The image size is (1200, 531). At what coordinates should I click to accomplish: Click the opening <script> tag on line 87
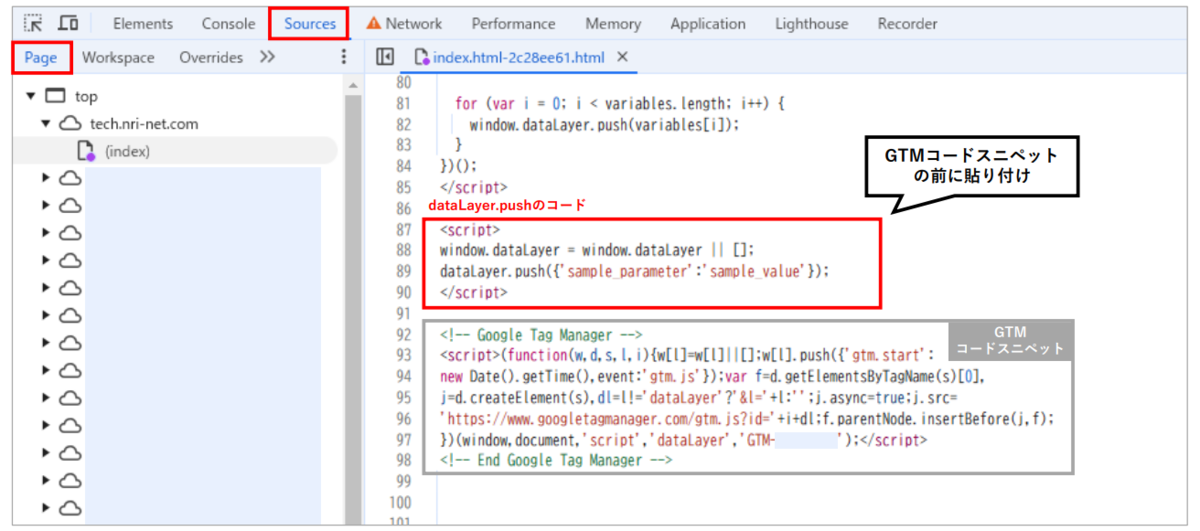[x=470, y=229]
